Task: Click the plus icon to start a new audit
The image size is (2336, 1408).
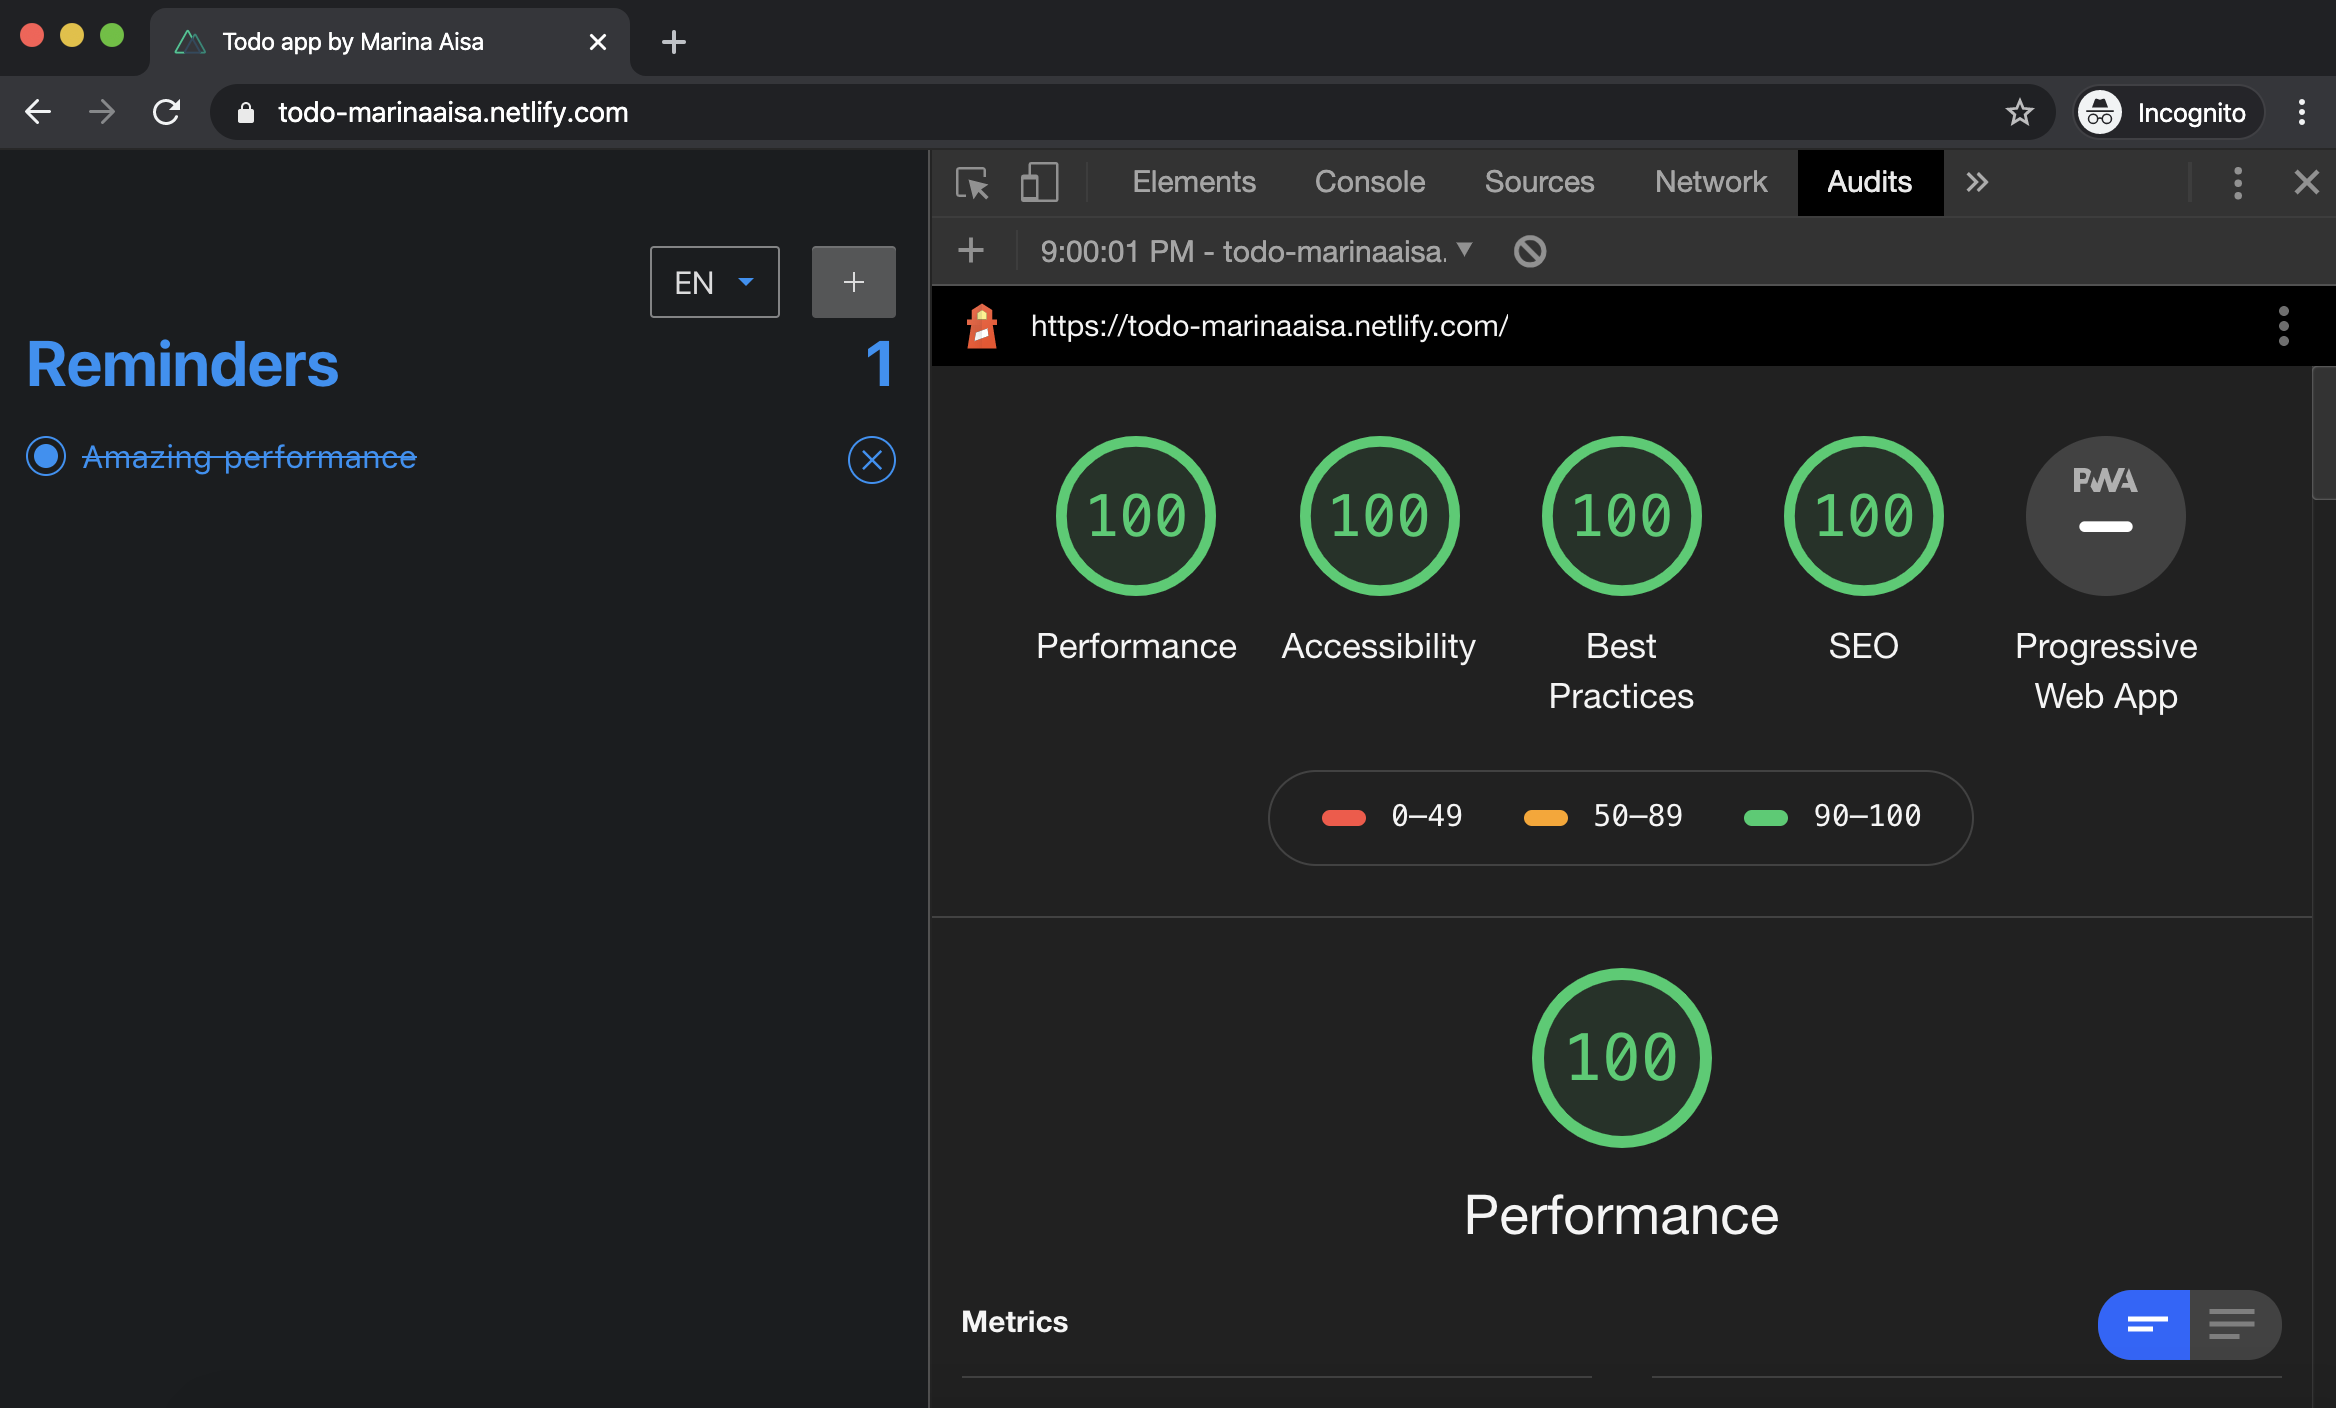Action: [x=971, y=250]
